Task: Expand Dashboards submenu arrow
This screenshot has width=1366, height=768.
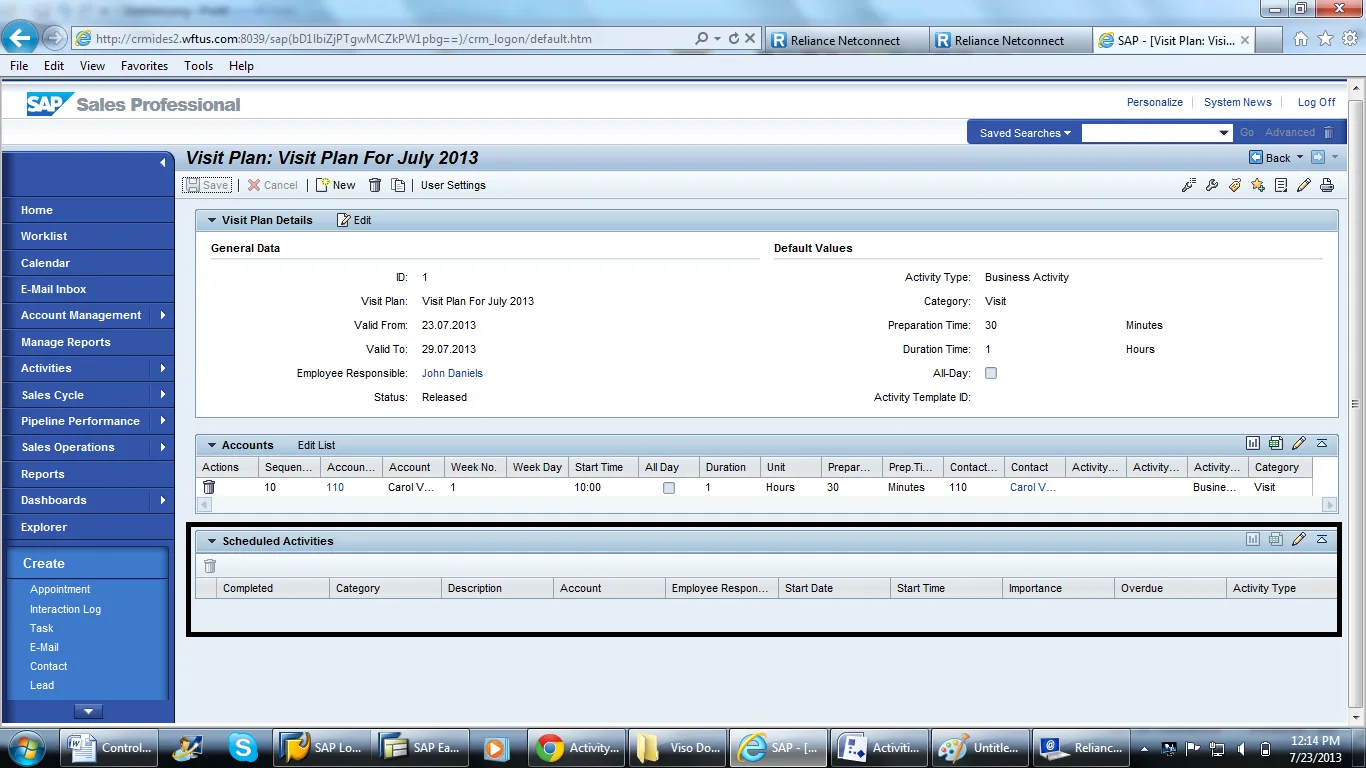Action: pyautogui.click(x=162, y=500)
